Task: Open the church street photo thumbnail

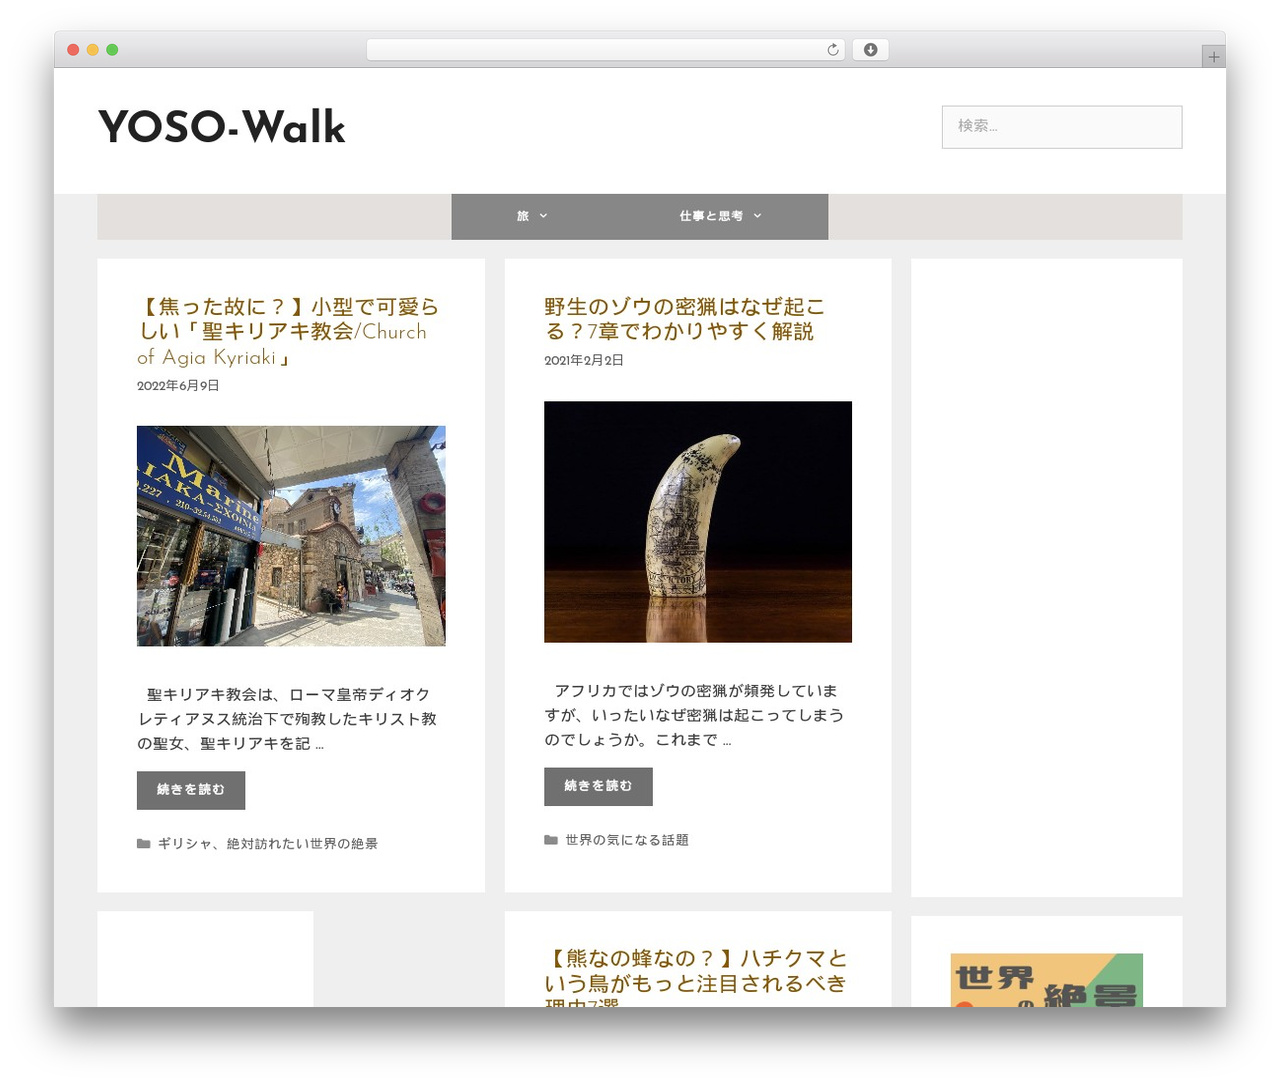Action: pyautogui.click(x=291, y=536)
